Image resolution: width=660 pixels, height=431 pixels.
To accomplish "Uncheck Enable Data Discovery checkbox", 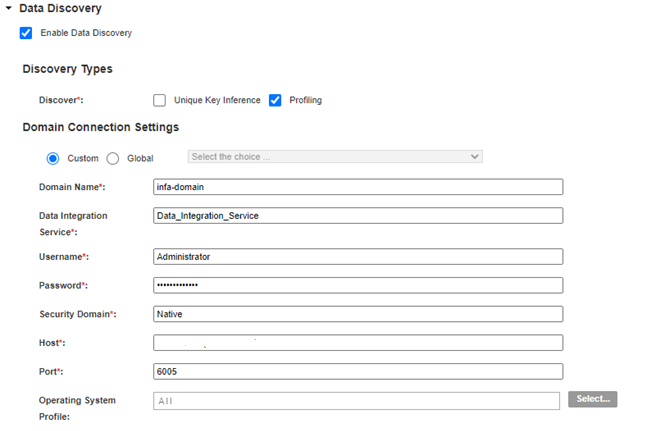I will tap(26, 33).
